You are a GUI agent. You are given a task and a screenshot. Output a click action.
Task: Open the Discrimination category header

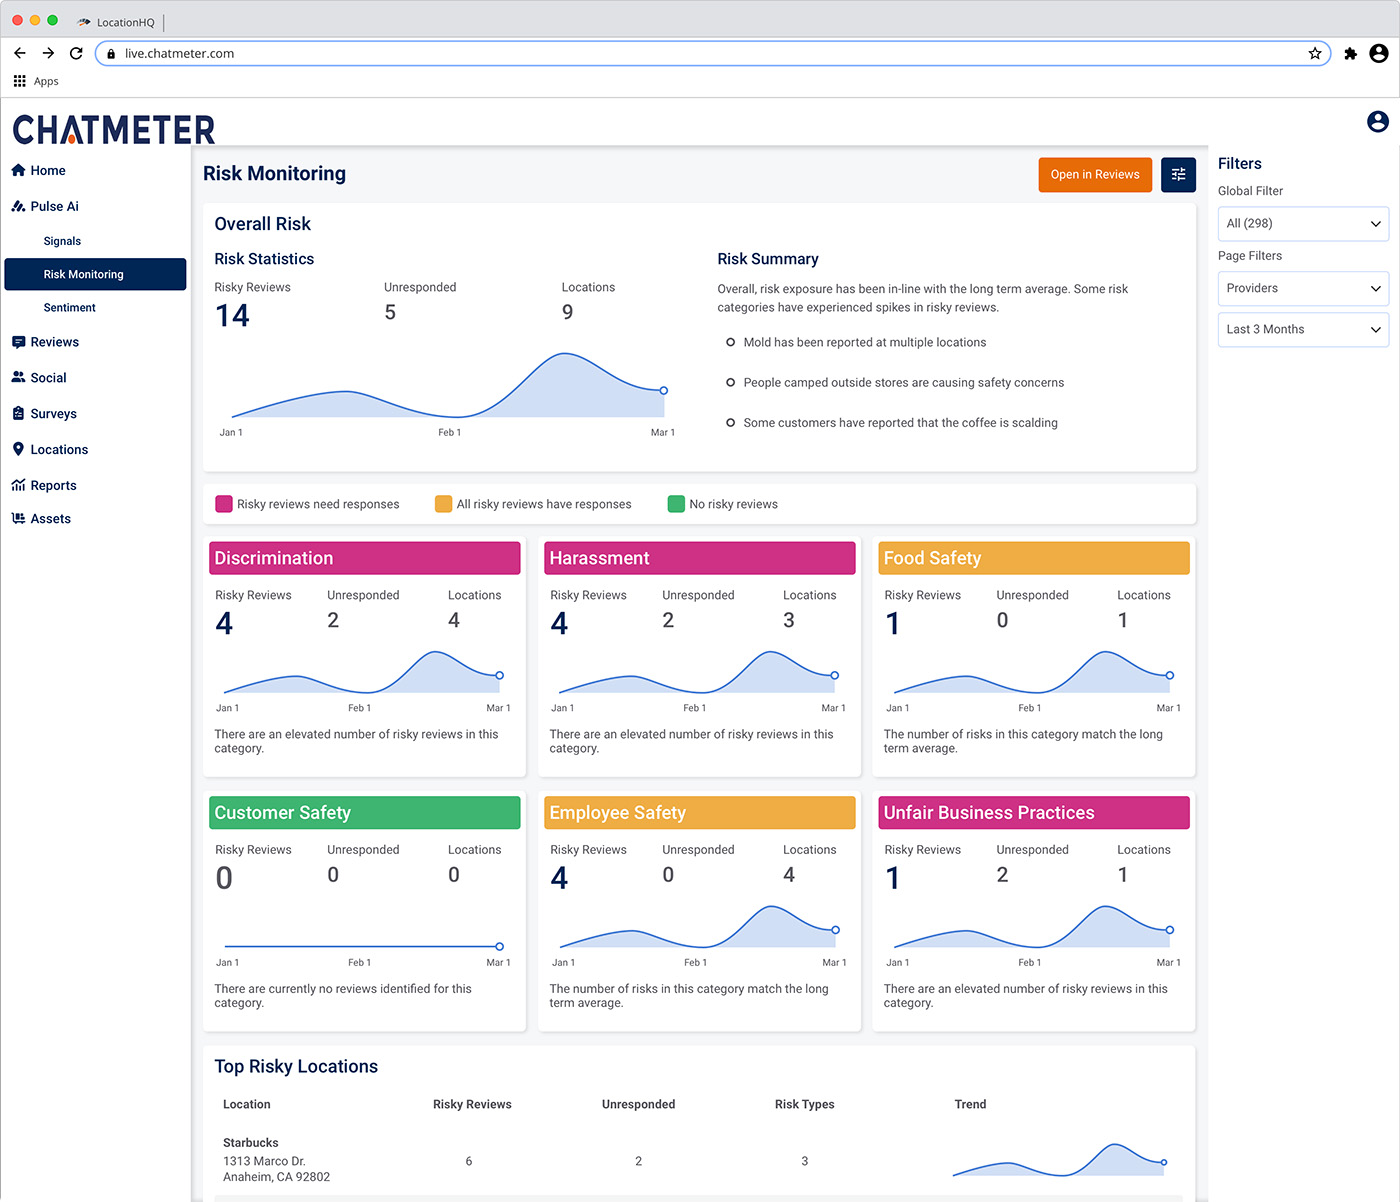(x=365, y=559)
